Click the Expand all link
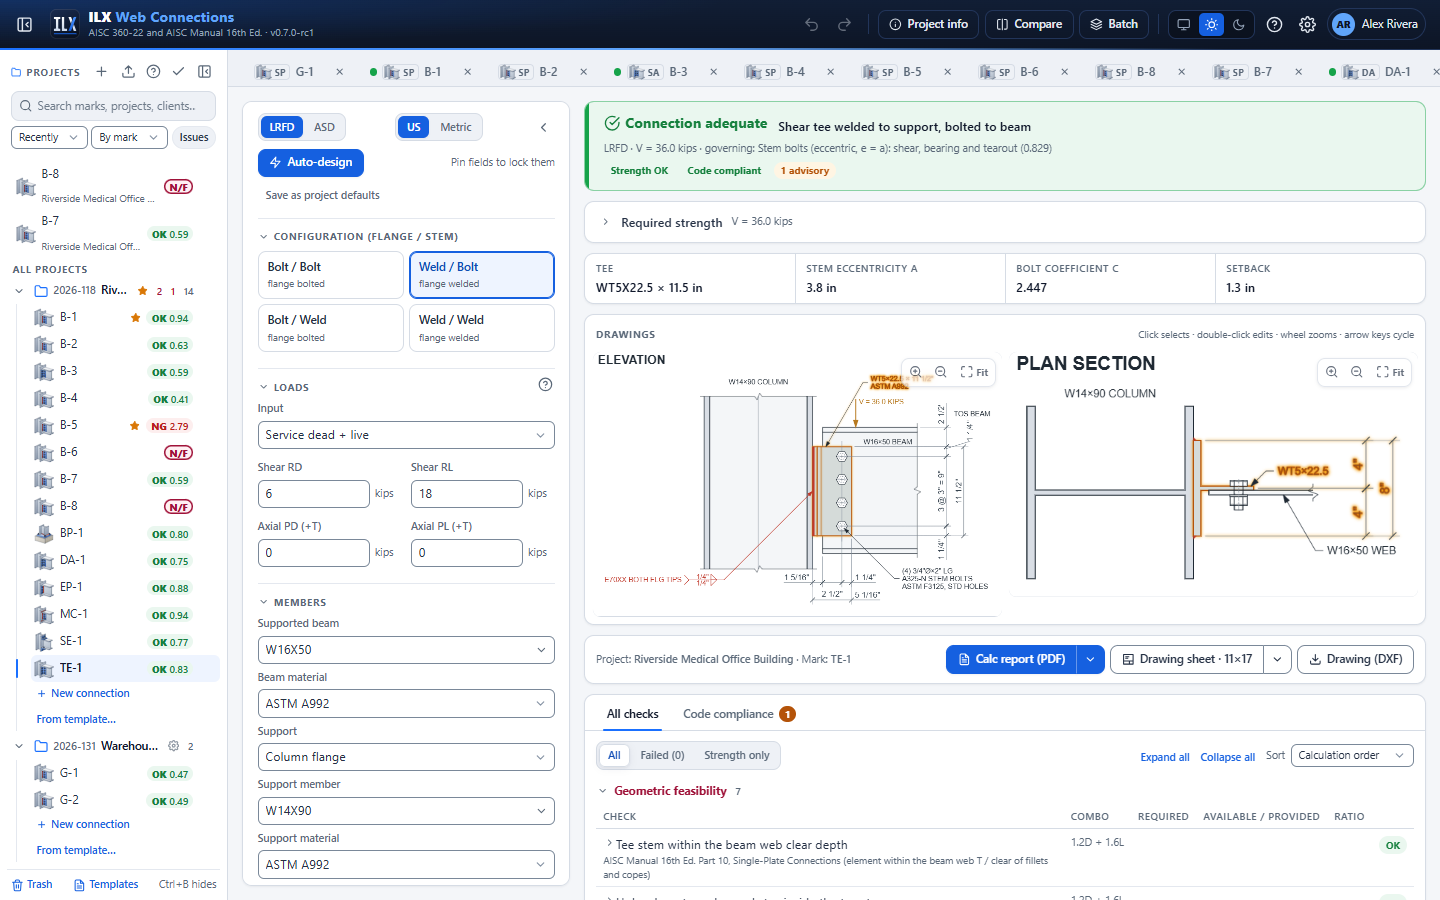The width and height of the screenshot is (1440, 900). click(x=1165, y=757)
